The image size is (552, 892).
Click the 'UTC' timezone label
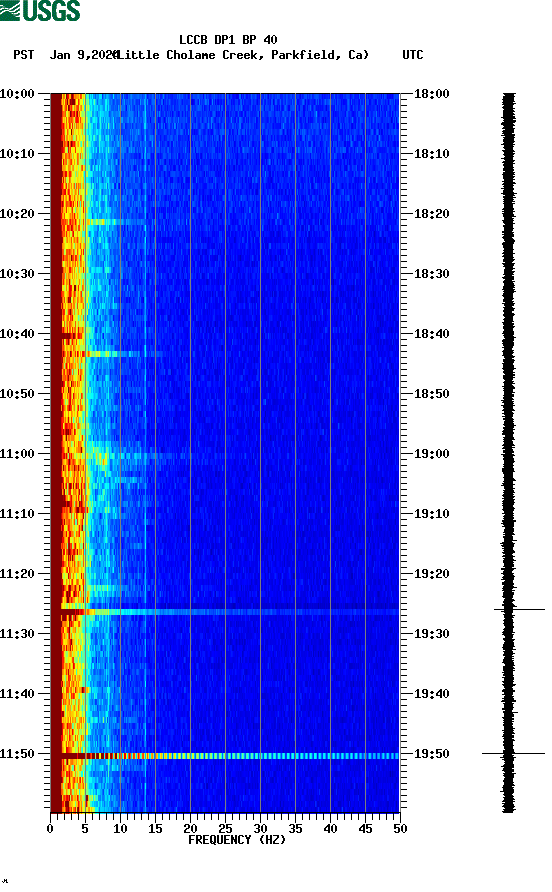pyautogui.click(x=413, y=55)
